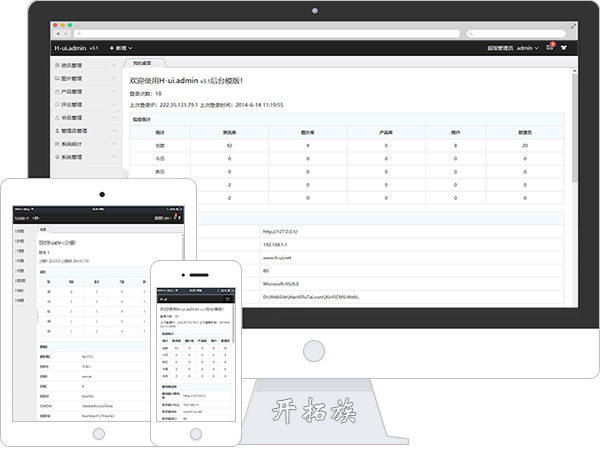Click the http://127.0.0.1/ value

click(280, 232)
